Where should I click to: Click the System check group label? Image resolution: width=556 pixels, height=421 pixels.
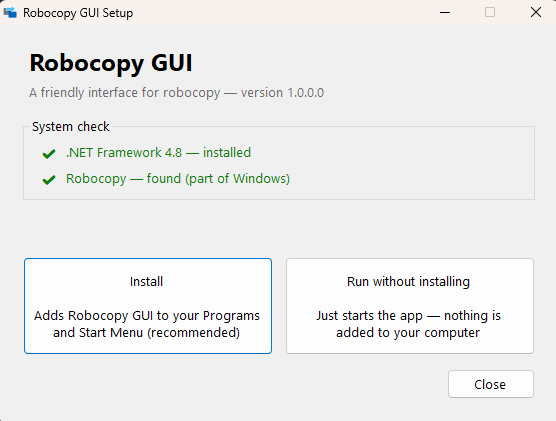coord(71,127)
